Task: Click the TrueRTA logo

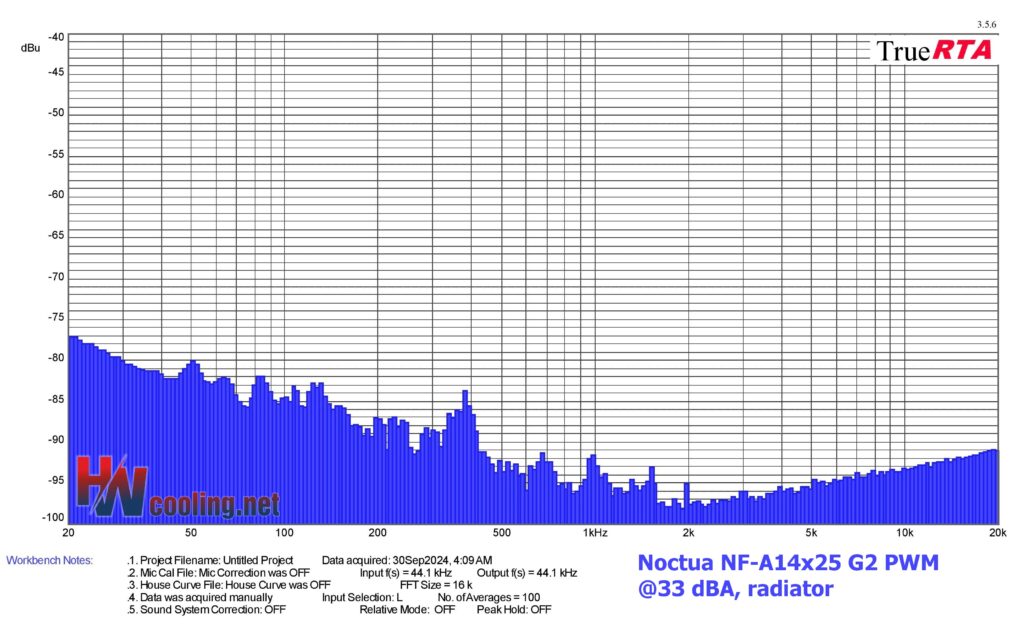Action: [934, 50]
